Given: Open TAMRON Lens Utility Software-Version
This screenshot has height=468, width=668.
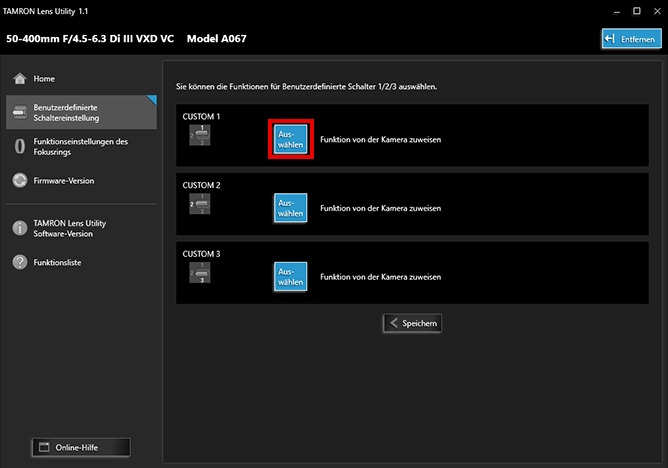Looking at the screenshot, I should (81, 228).
